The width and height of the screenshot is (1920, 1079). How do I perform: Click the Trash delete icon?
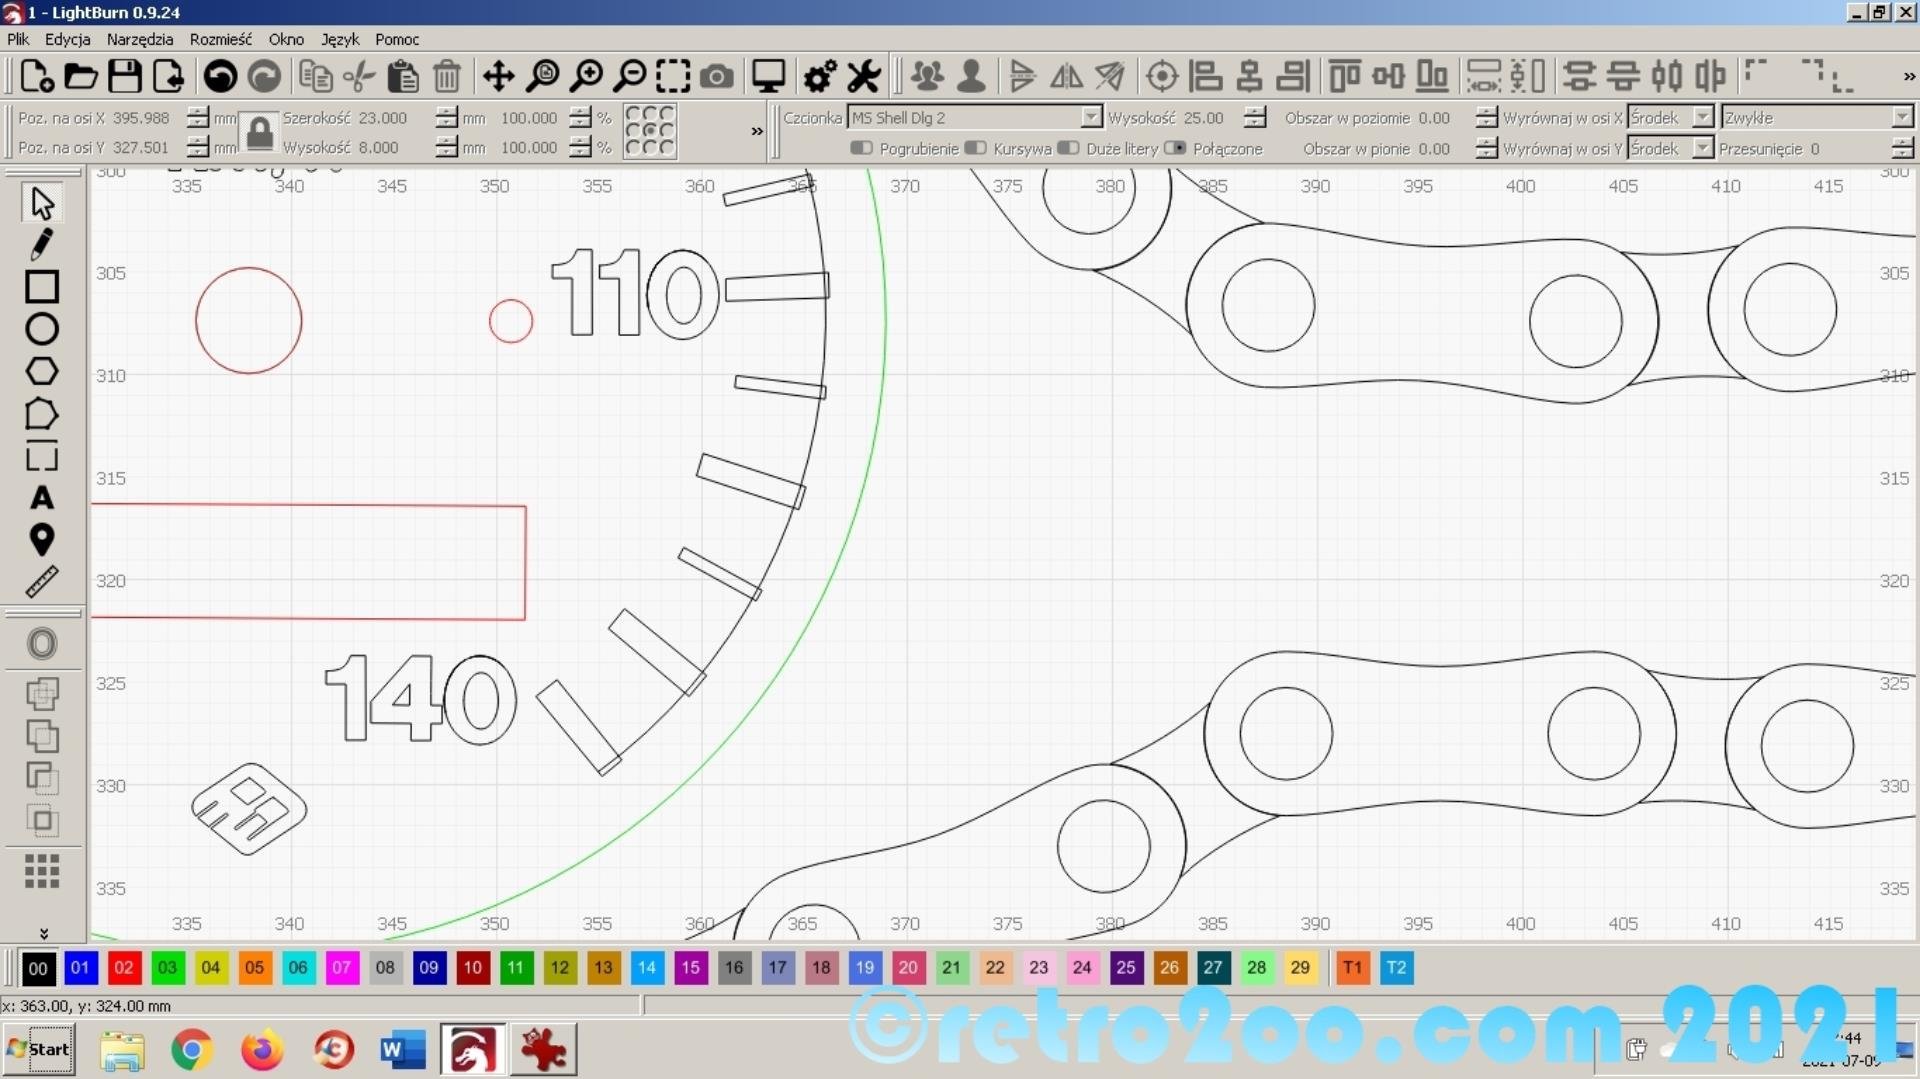tap(447, 76)
